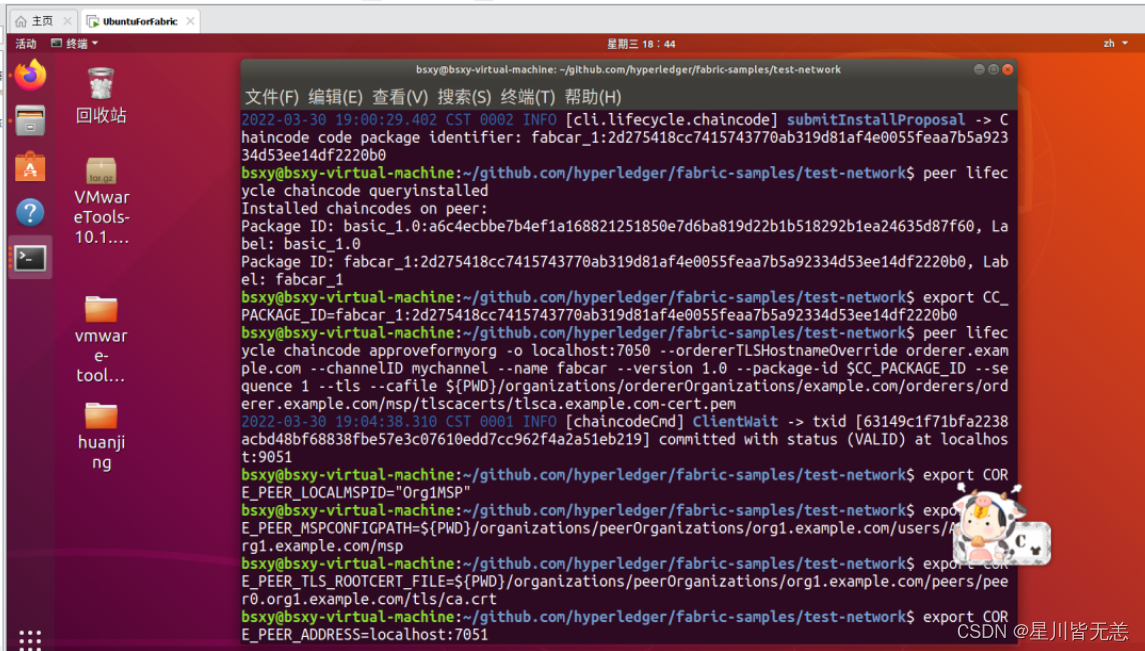Open the zh input language dropdown

pos(1114,44)
